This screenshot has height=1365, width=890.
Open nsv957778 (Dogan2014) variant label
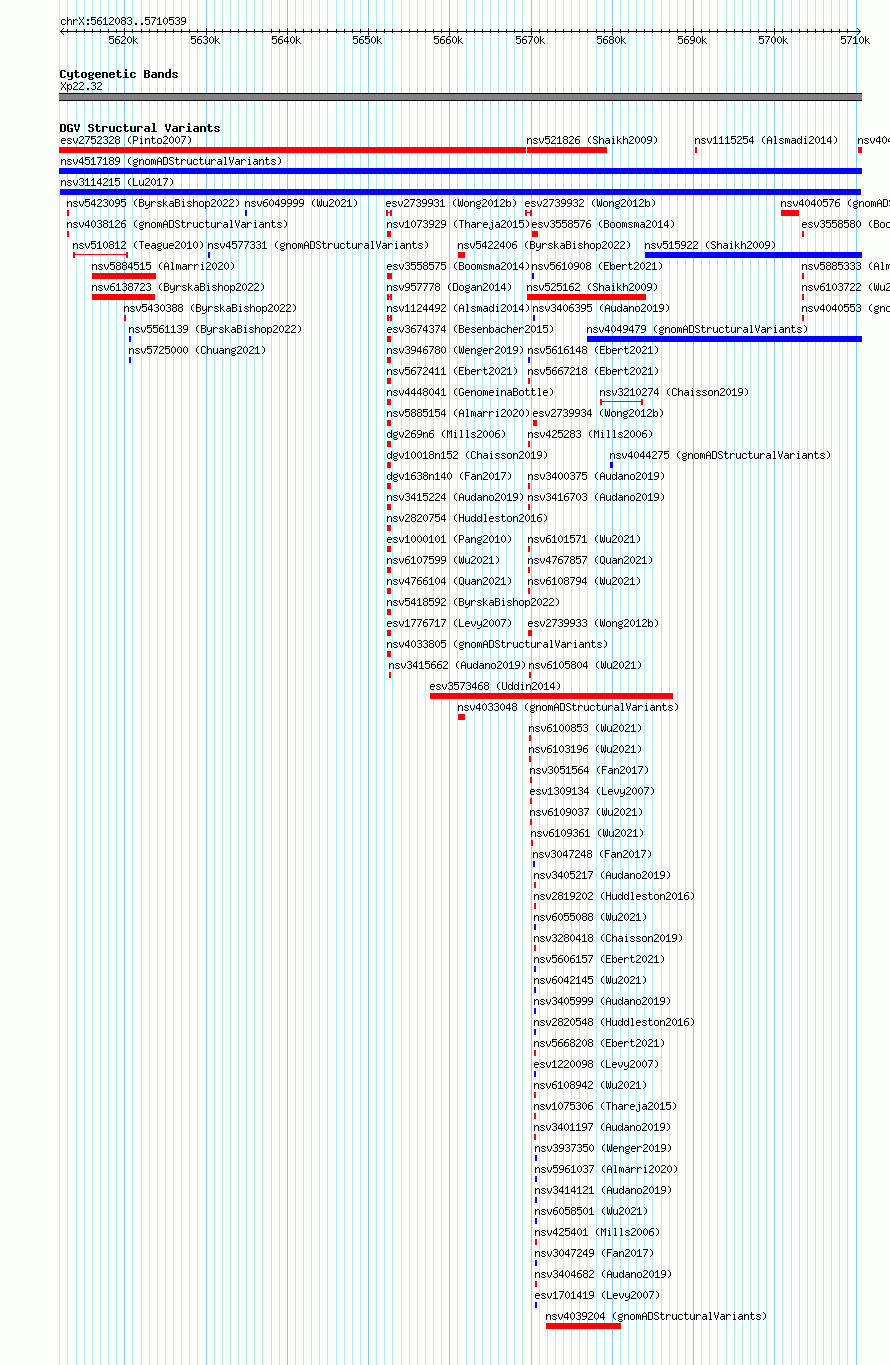[x=449, y=287]
